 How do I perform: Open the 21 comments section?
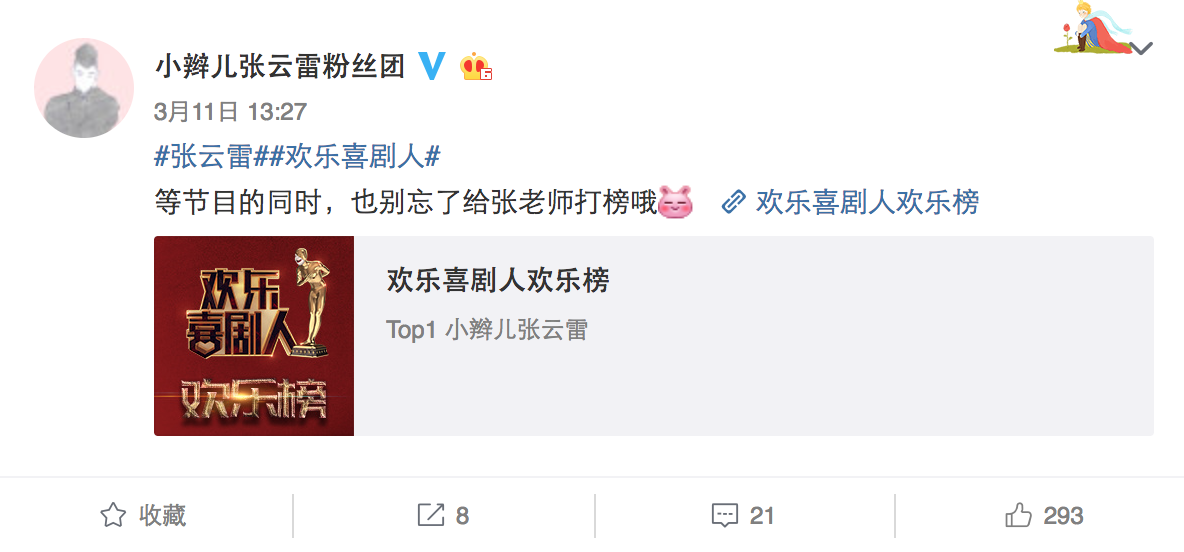click(x=743, y=516)
